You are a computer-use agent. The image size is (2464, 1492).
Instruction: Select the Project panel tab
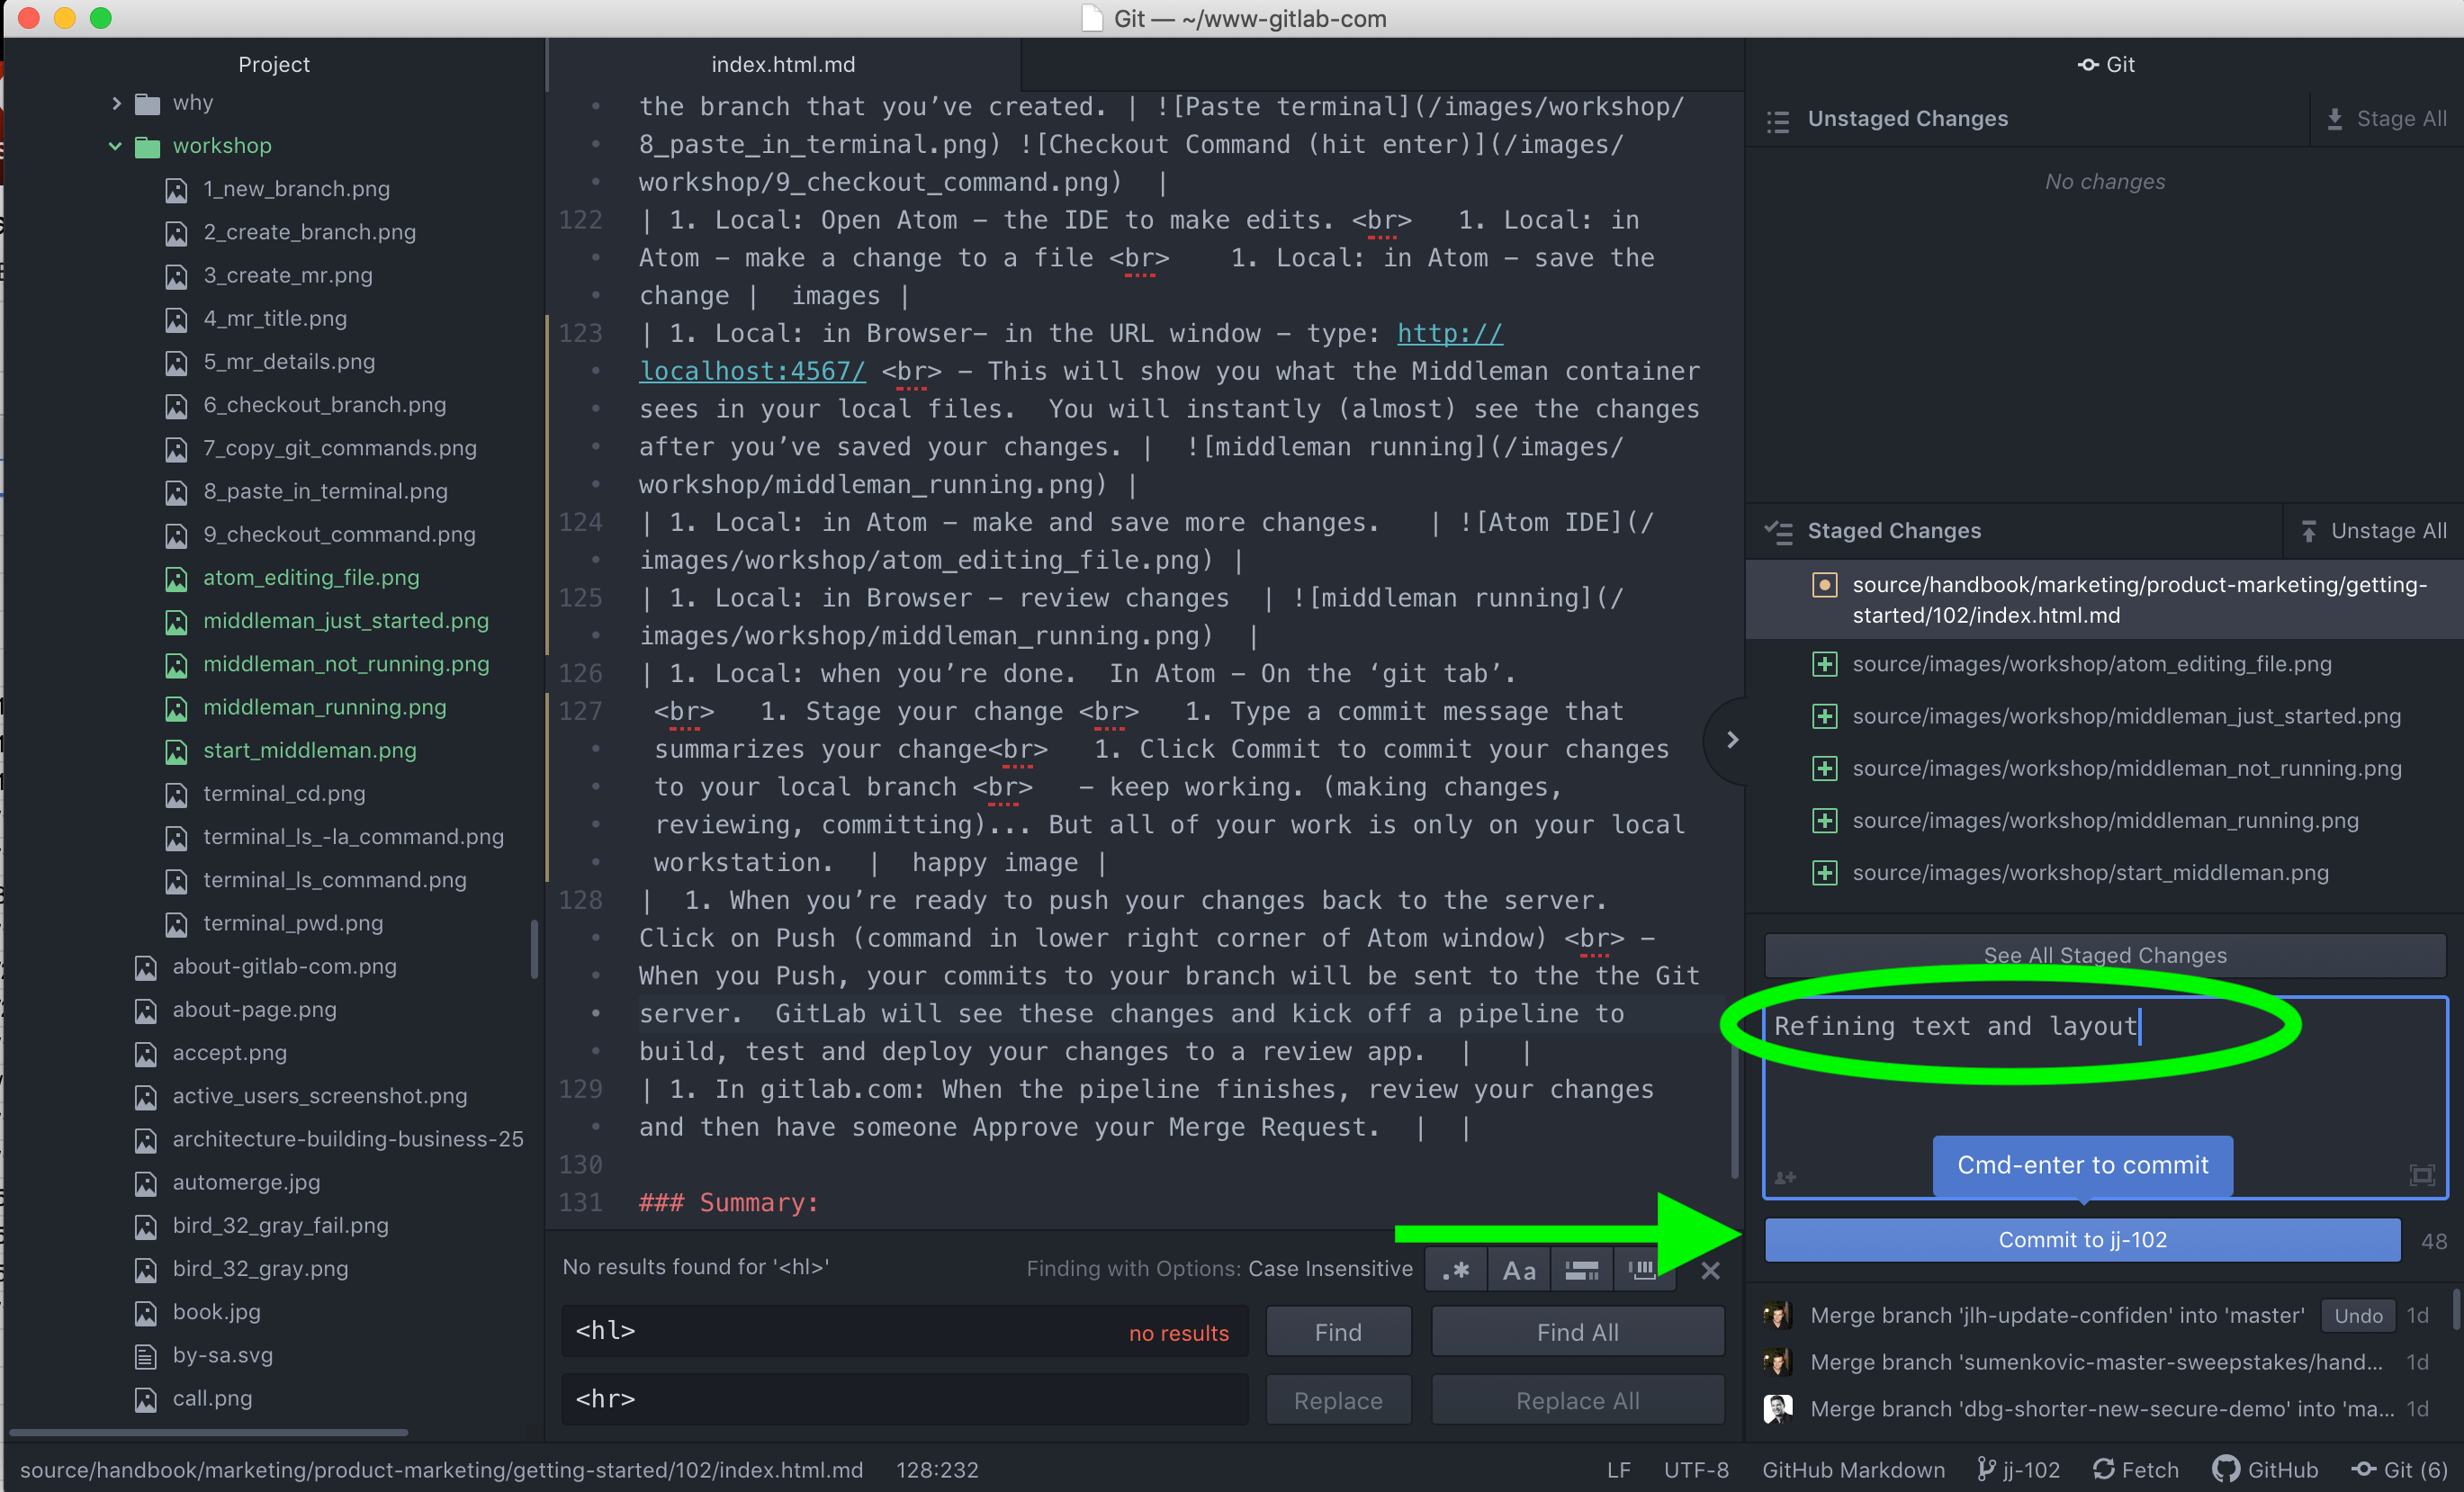tap(273, 65)
